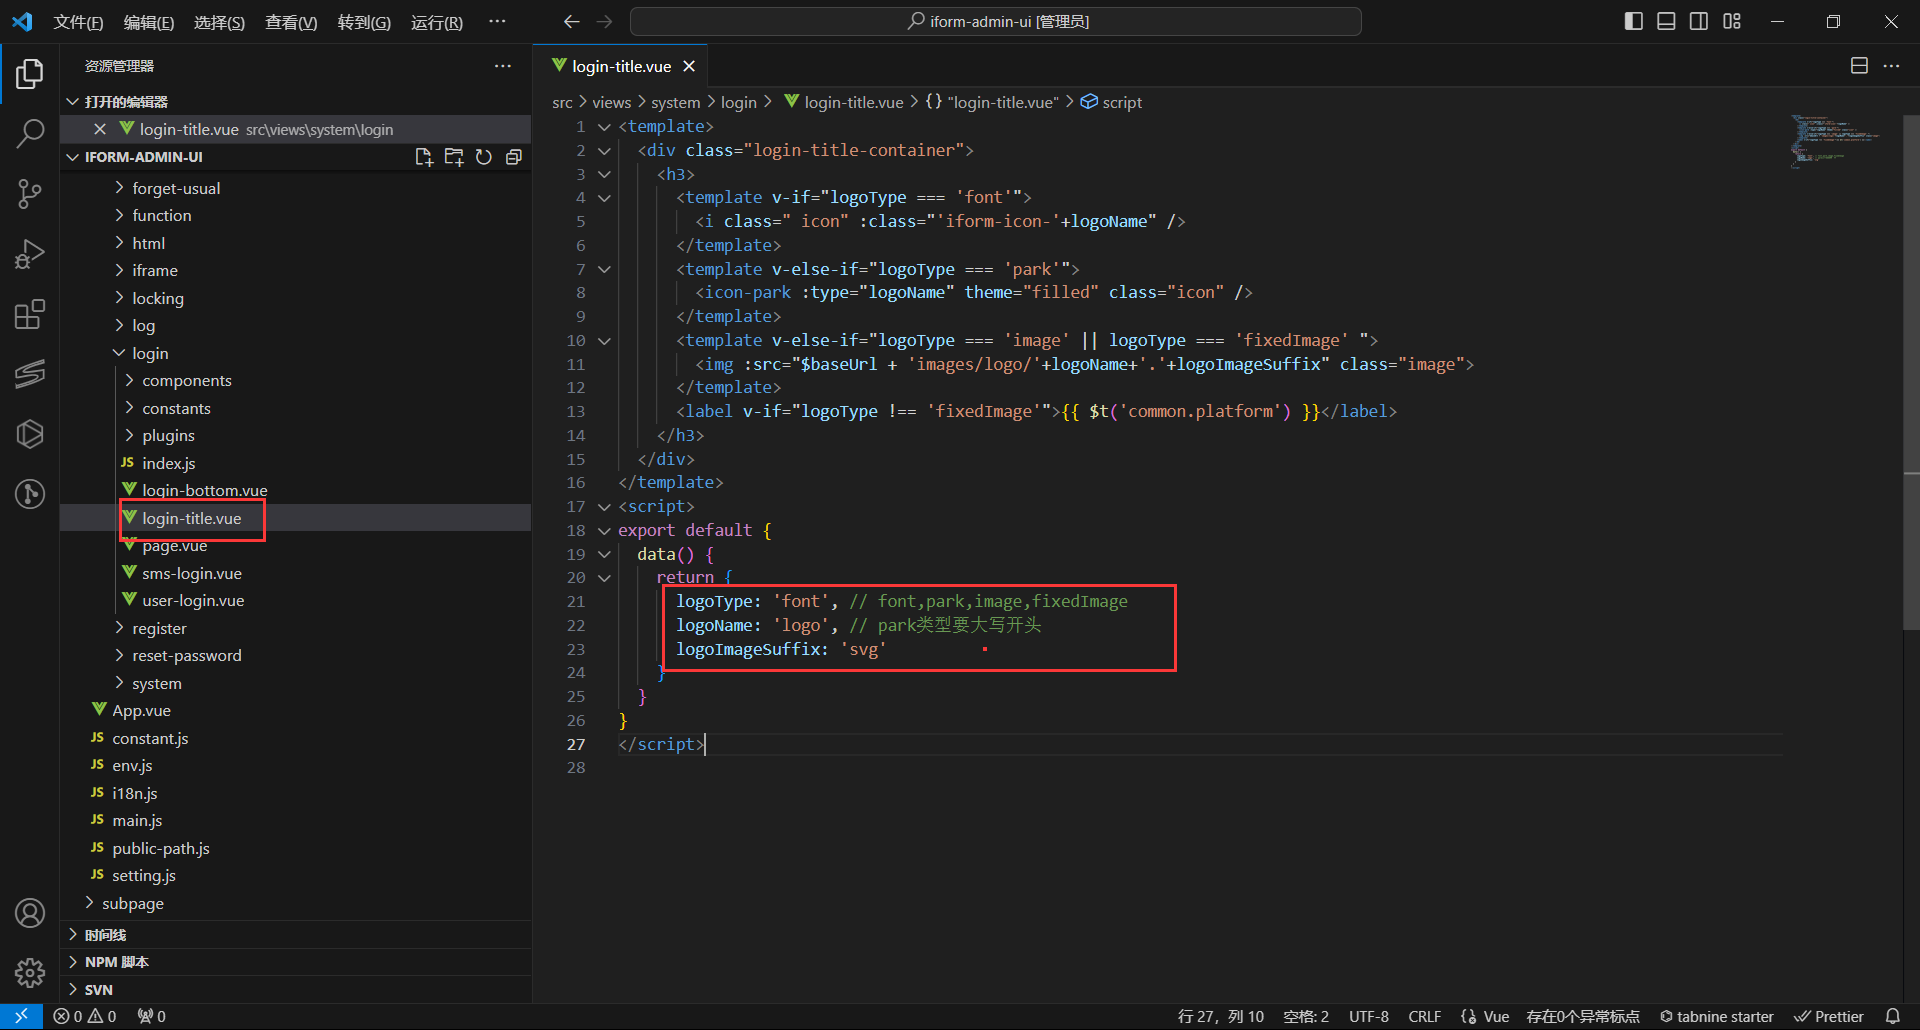Open the 运行(R) menu
Viewport: 1920px width, 1030px height.
[436, 22]
